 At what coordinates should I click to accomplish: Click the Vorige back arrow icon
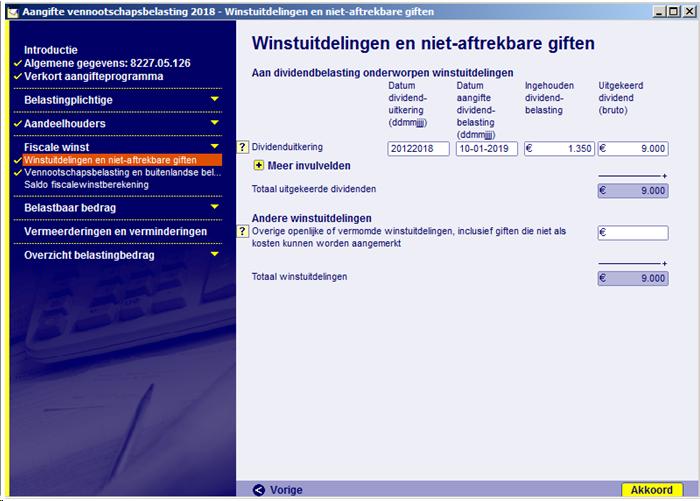coord(258,490)
